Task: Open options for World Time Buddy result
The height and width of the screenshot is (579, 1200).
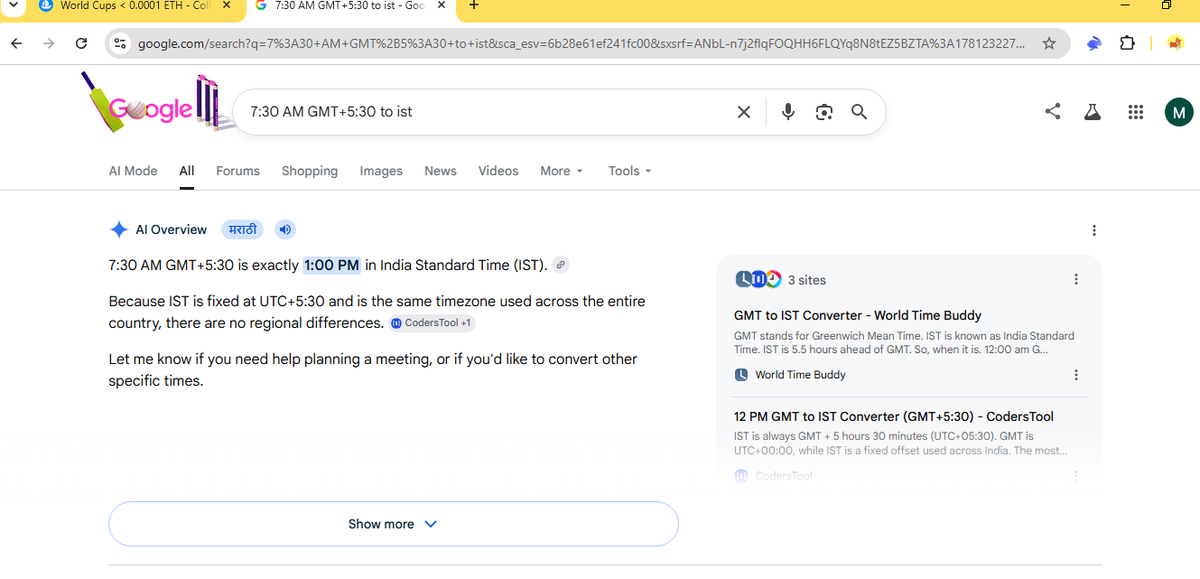Action: click(x=1076, y=375)
